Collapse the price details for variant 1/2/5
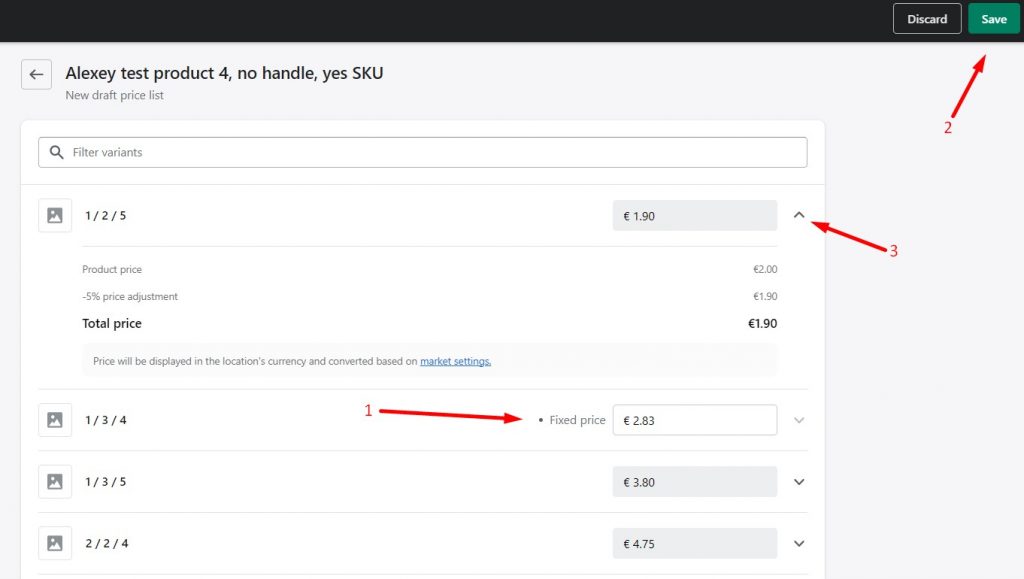 799,215
